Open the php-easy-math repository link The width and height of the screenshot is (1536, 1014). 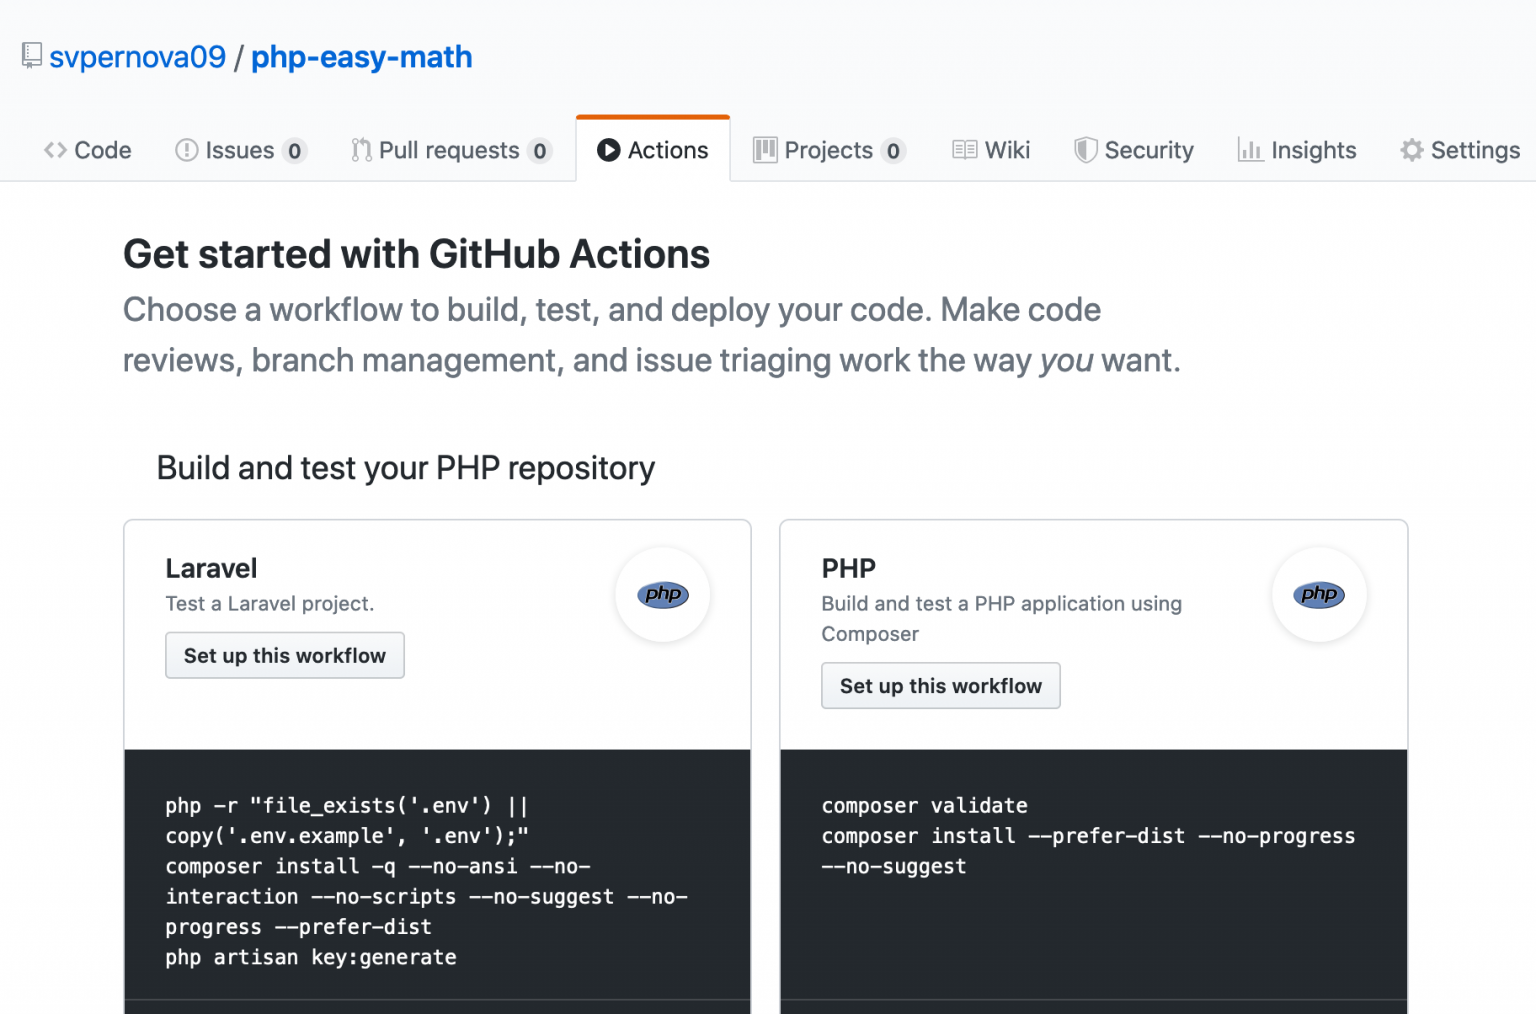[361, 57]
